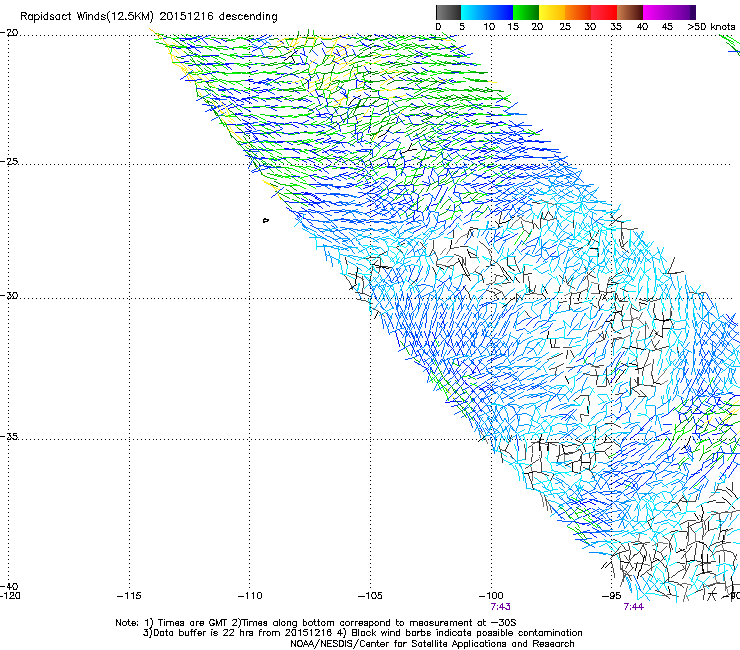Click the purple '7:44' pass time label

(x=633, y=607)
